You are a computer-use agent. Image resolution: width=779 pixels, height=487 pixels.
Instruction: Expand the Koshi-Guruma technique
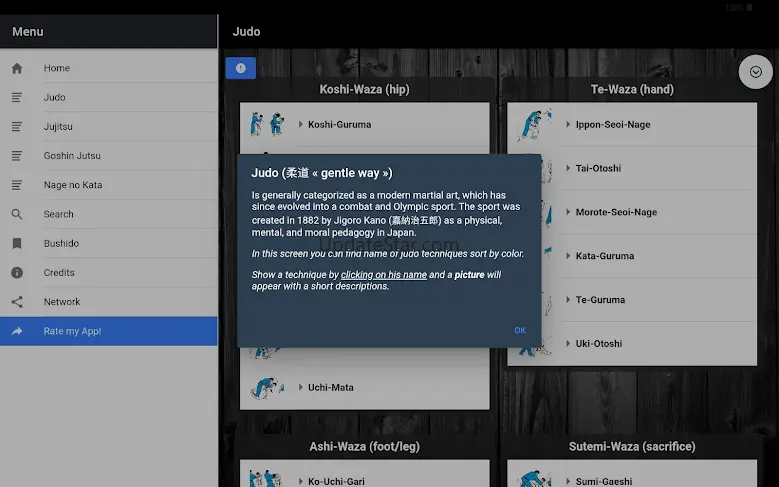[x=339, y=125]
